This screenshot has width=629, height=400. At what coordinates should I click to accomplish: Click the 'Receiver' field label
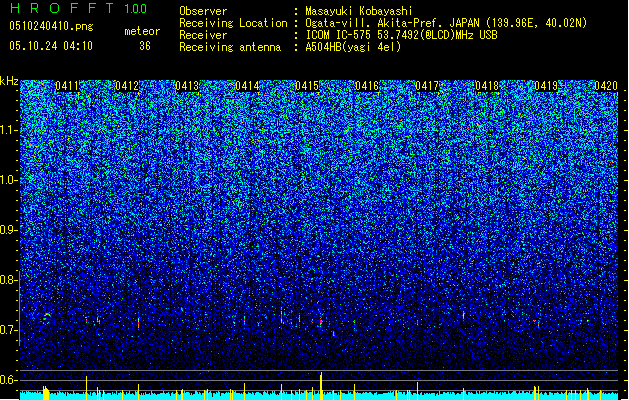203,35
